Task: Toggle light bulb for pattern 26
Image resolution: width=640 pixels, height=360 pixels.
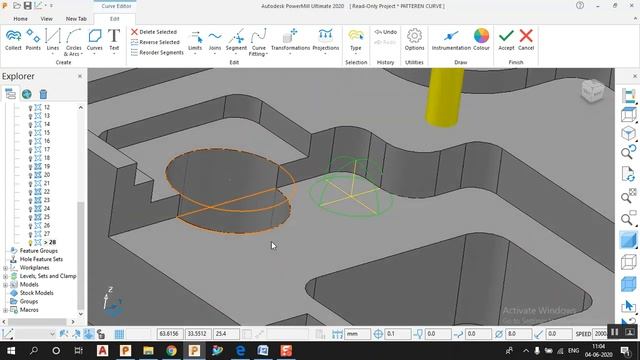Action: [x=30, y=226]
